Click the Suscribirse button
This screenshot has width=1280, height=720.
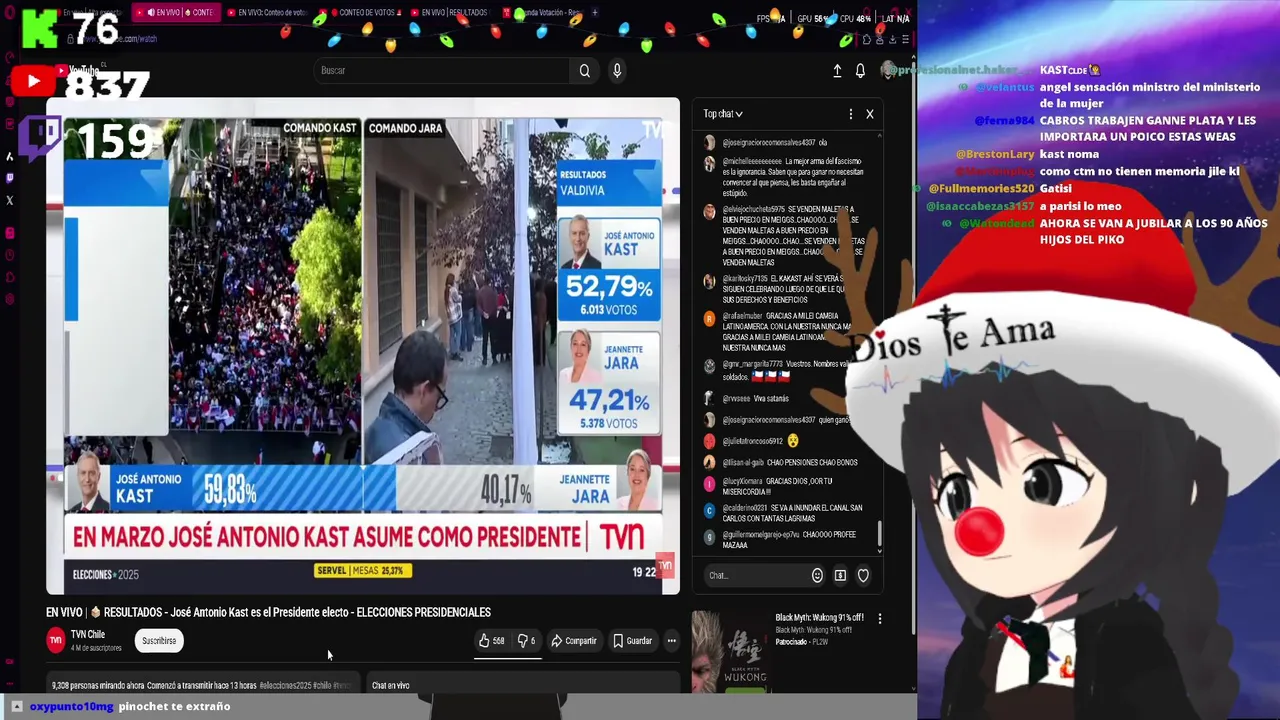(159, 641)
